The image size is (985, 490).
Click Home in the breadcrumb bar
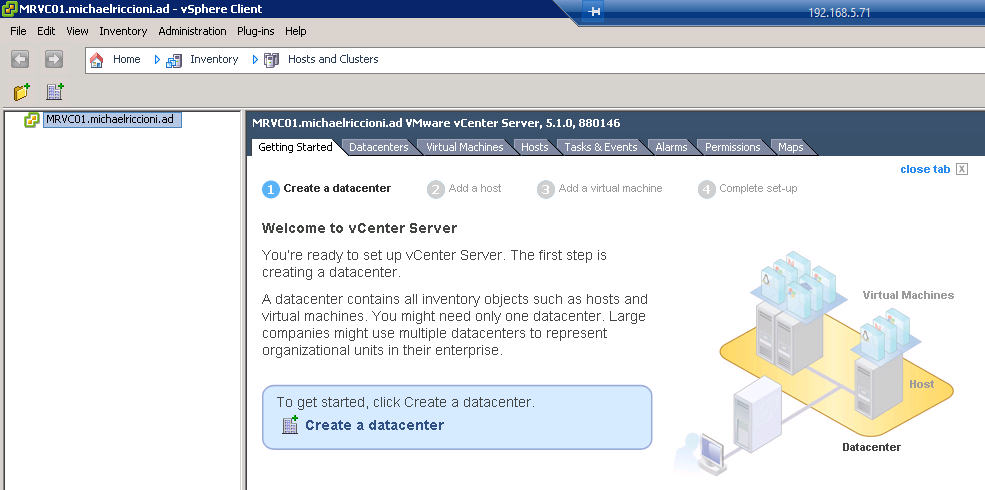126,59
